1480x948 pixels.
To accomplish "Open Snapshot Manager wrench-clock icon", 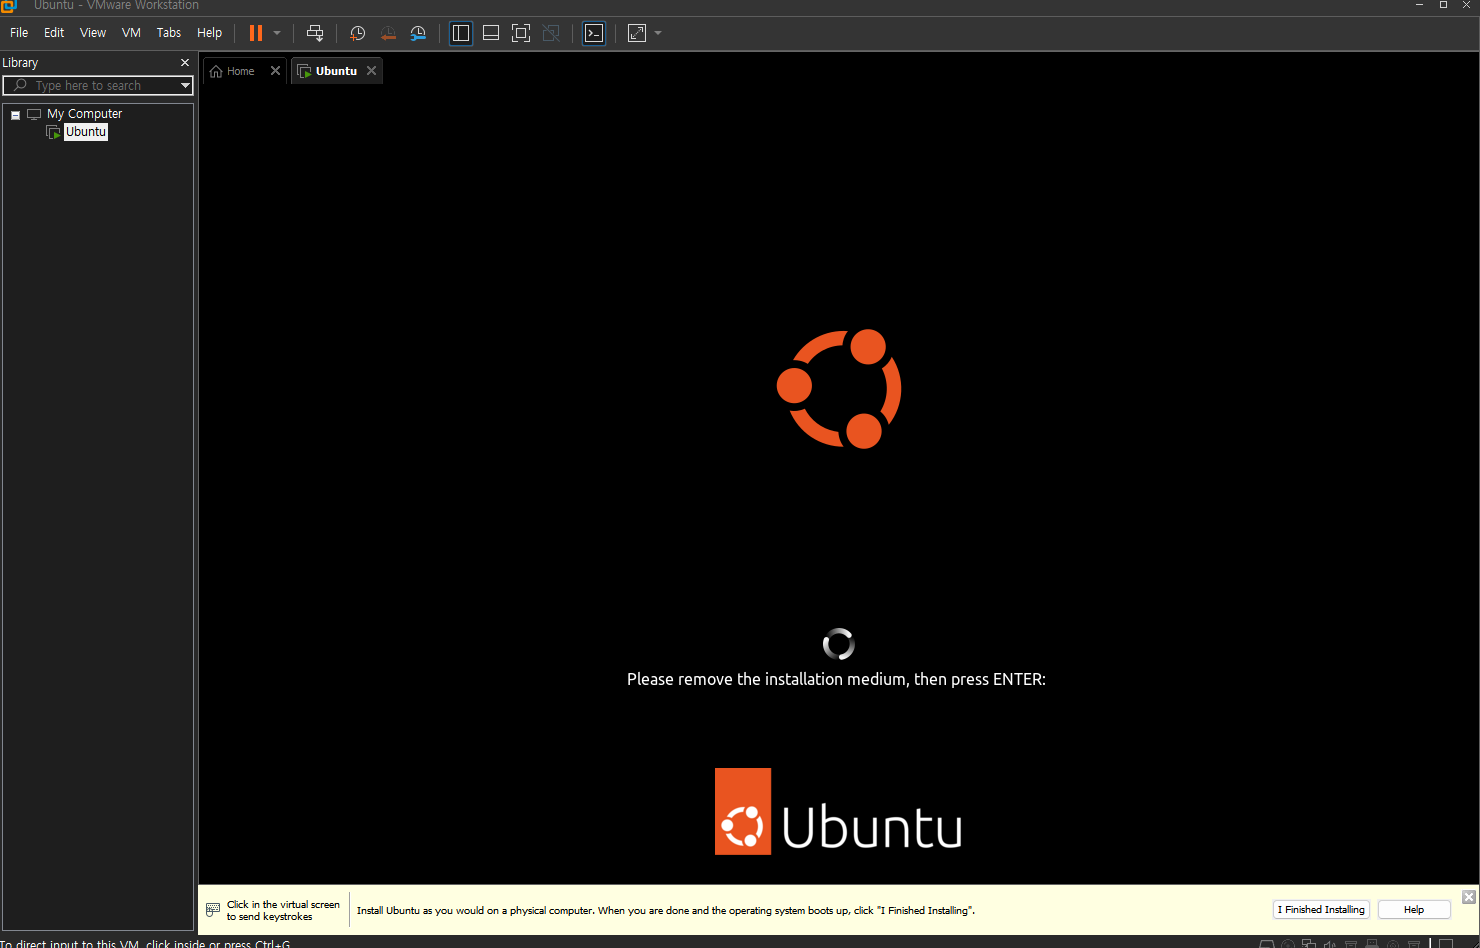I will click(418, 33).
